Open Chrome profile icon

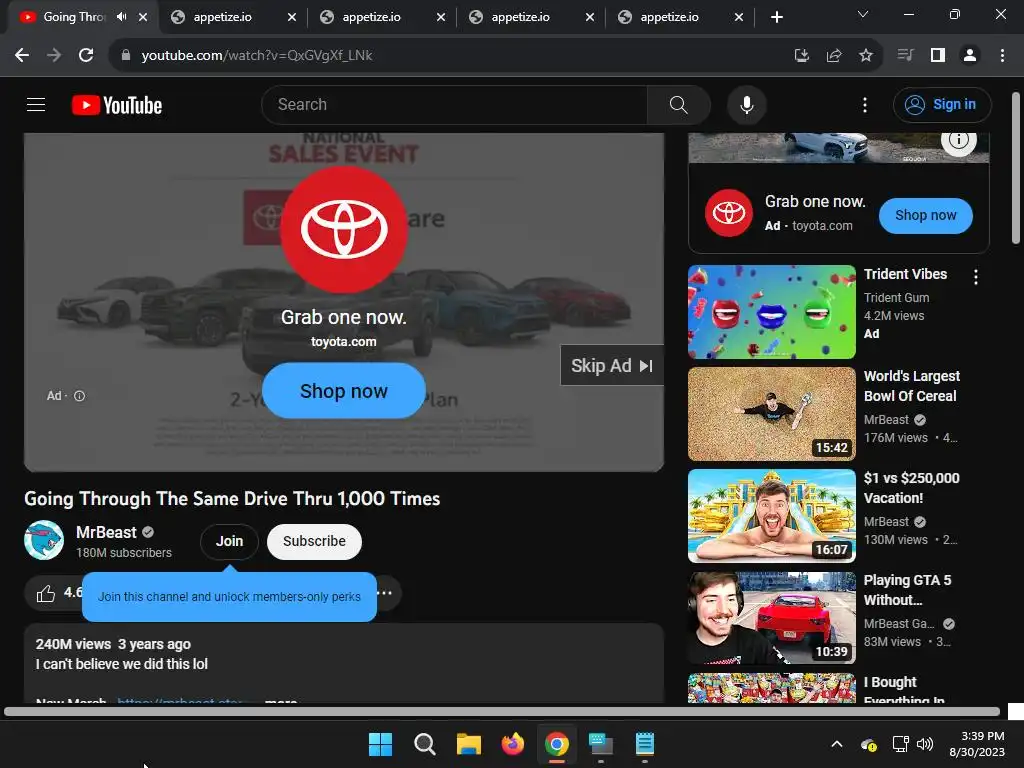tap(970, 56)
